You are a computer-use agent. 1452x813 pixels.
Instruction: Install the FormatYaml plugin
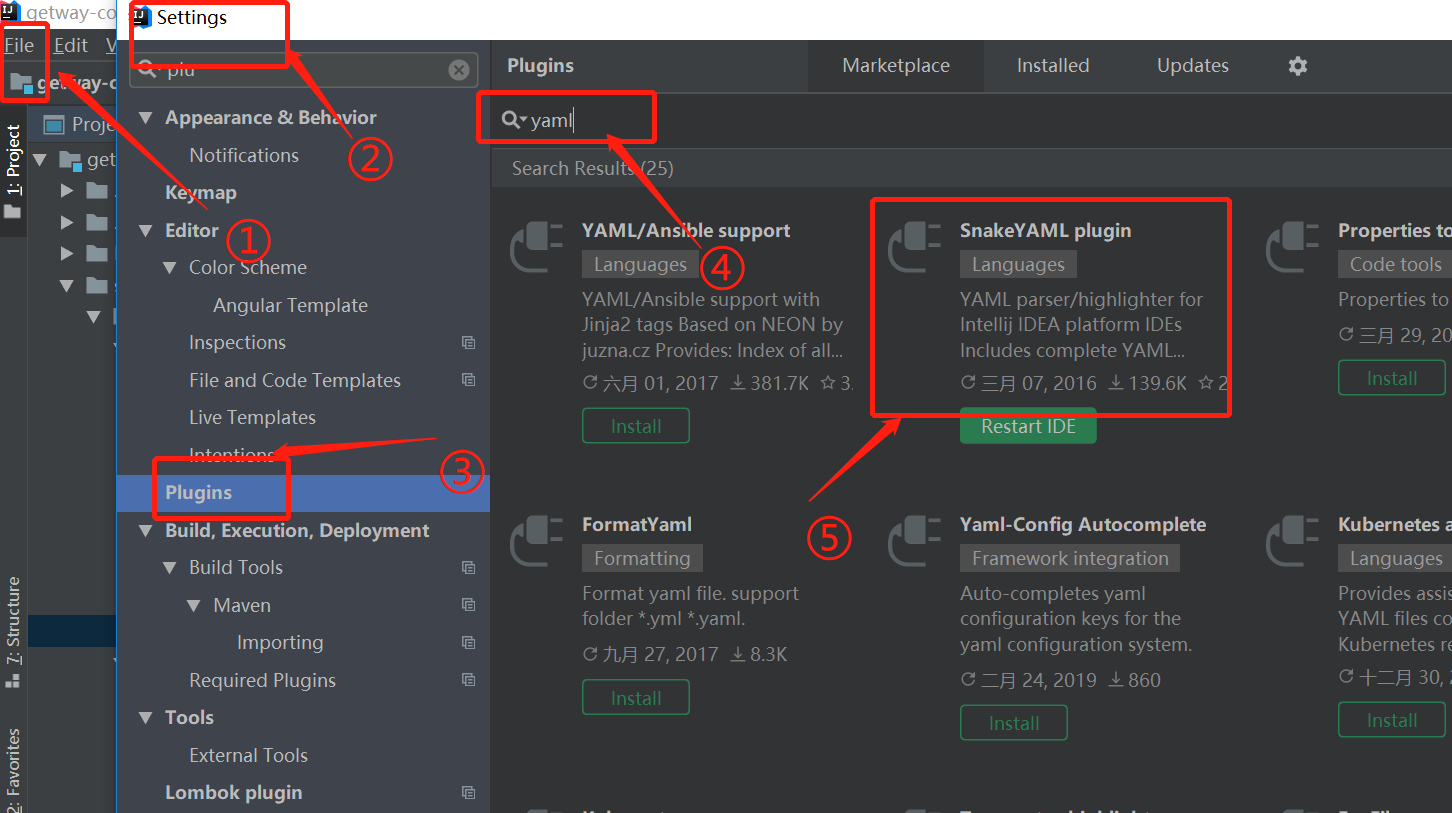[636, 698]
